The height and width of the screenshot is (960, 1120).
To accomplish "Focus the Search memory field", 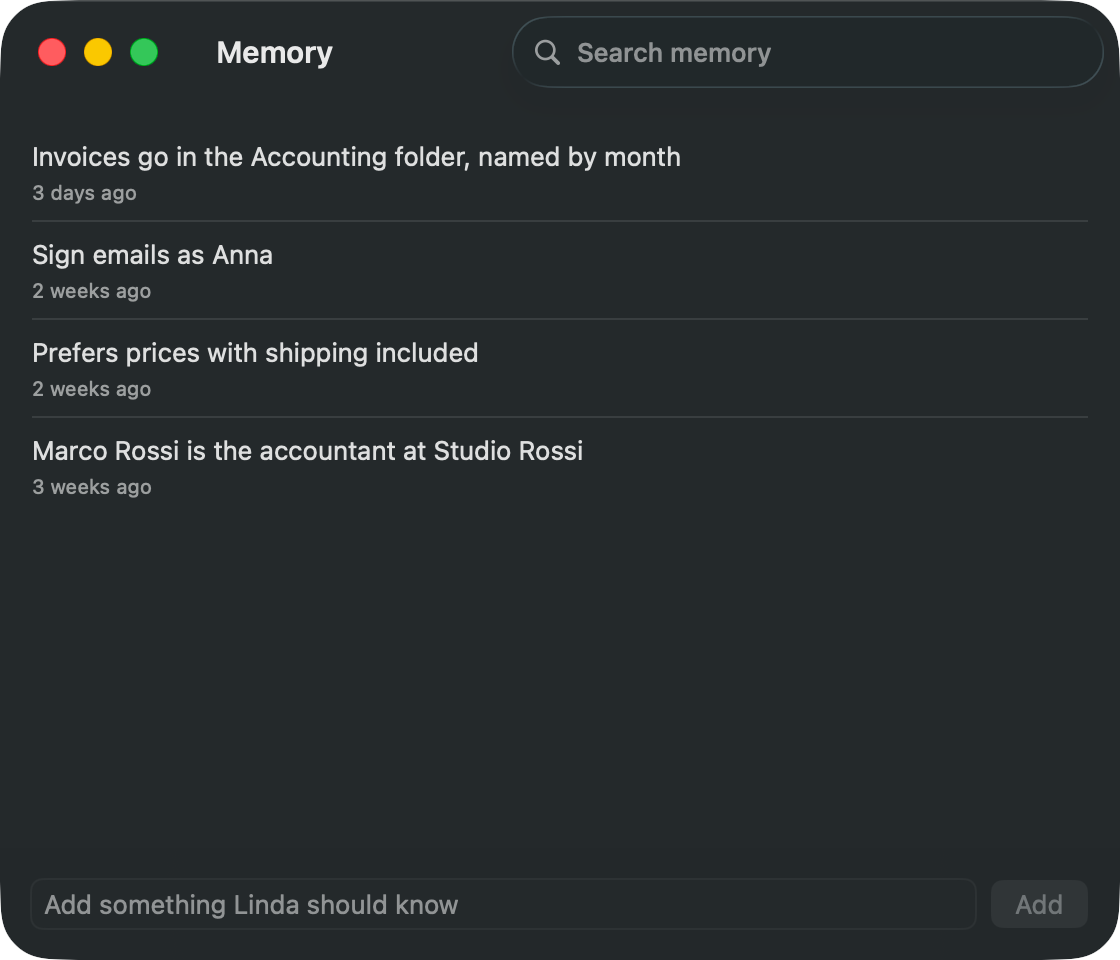I will point(807,52).
